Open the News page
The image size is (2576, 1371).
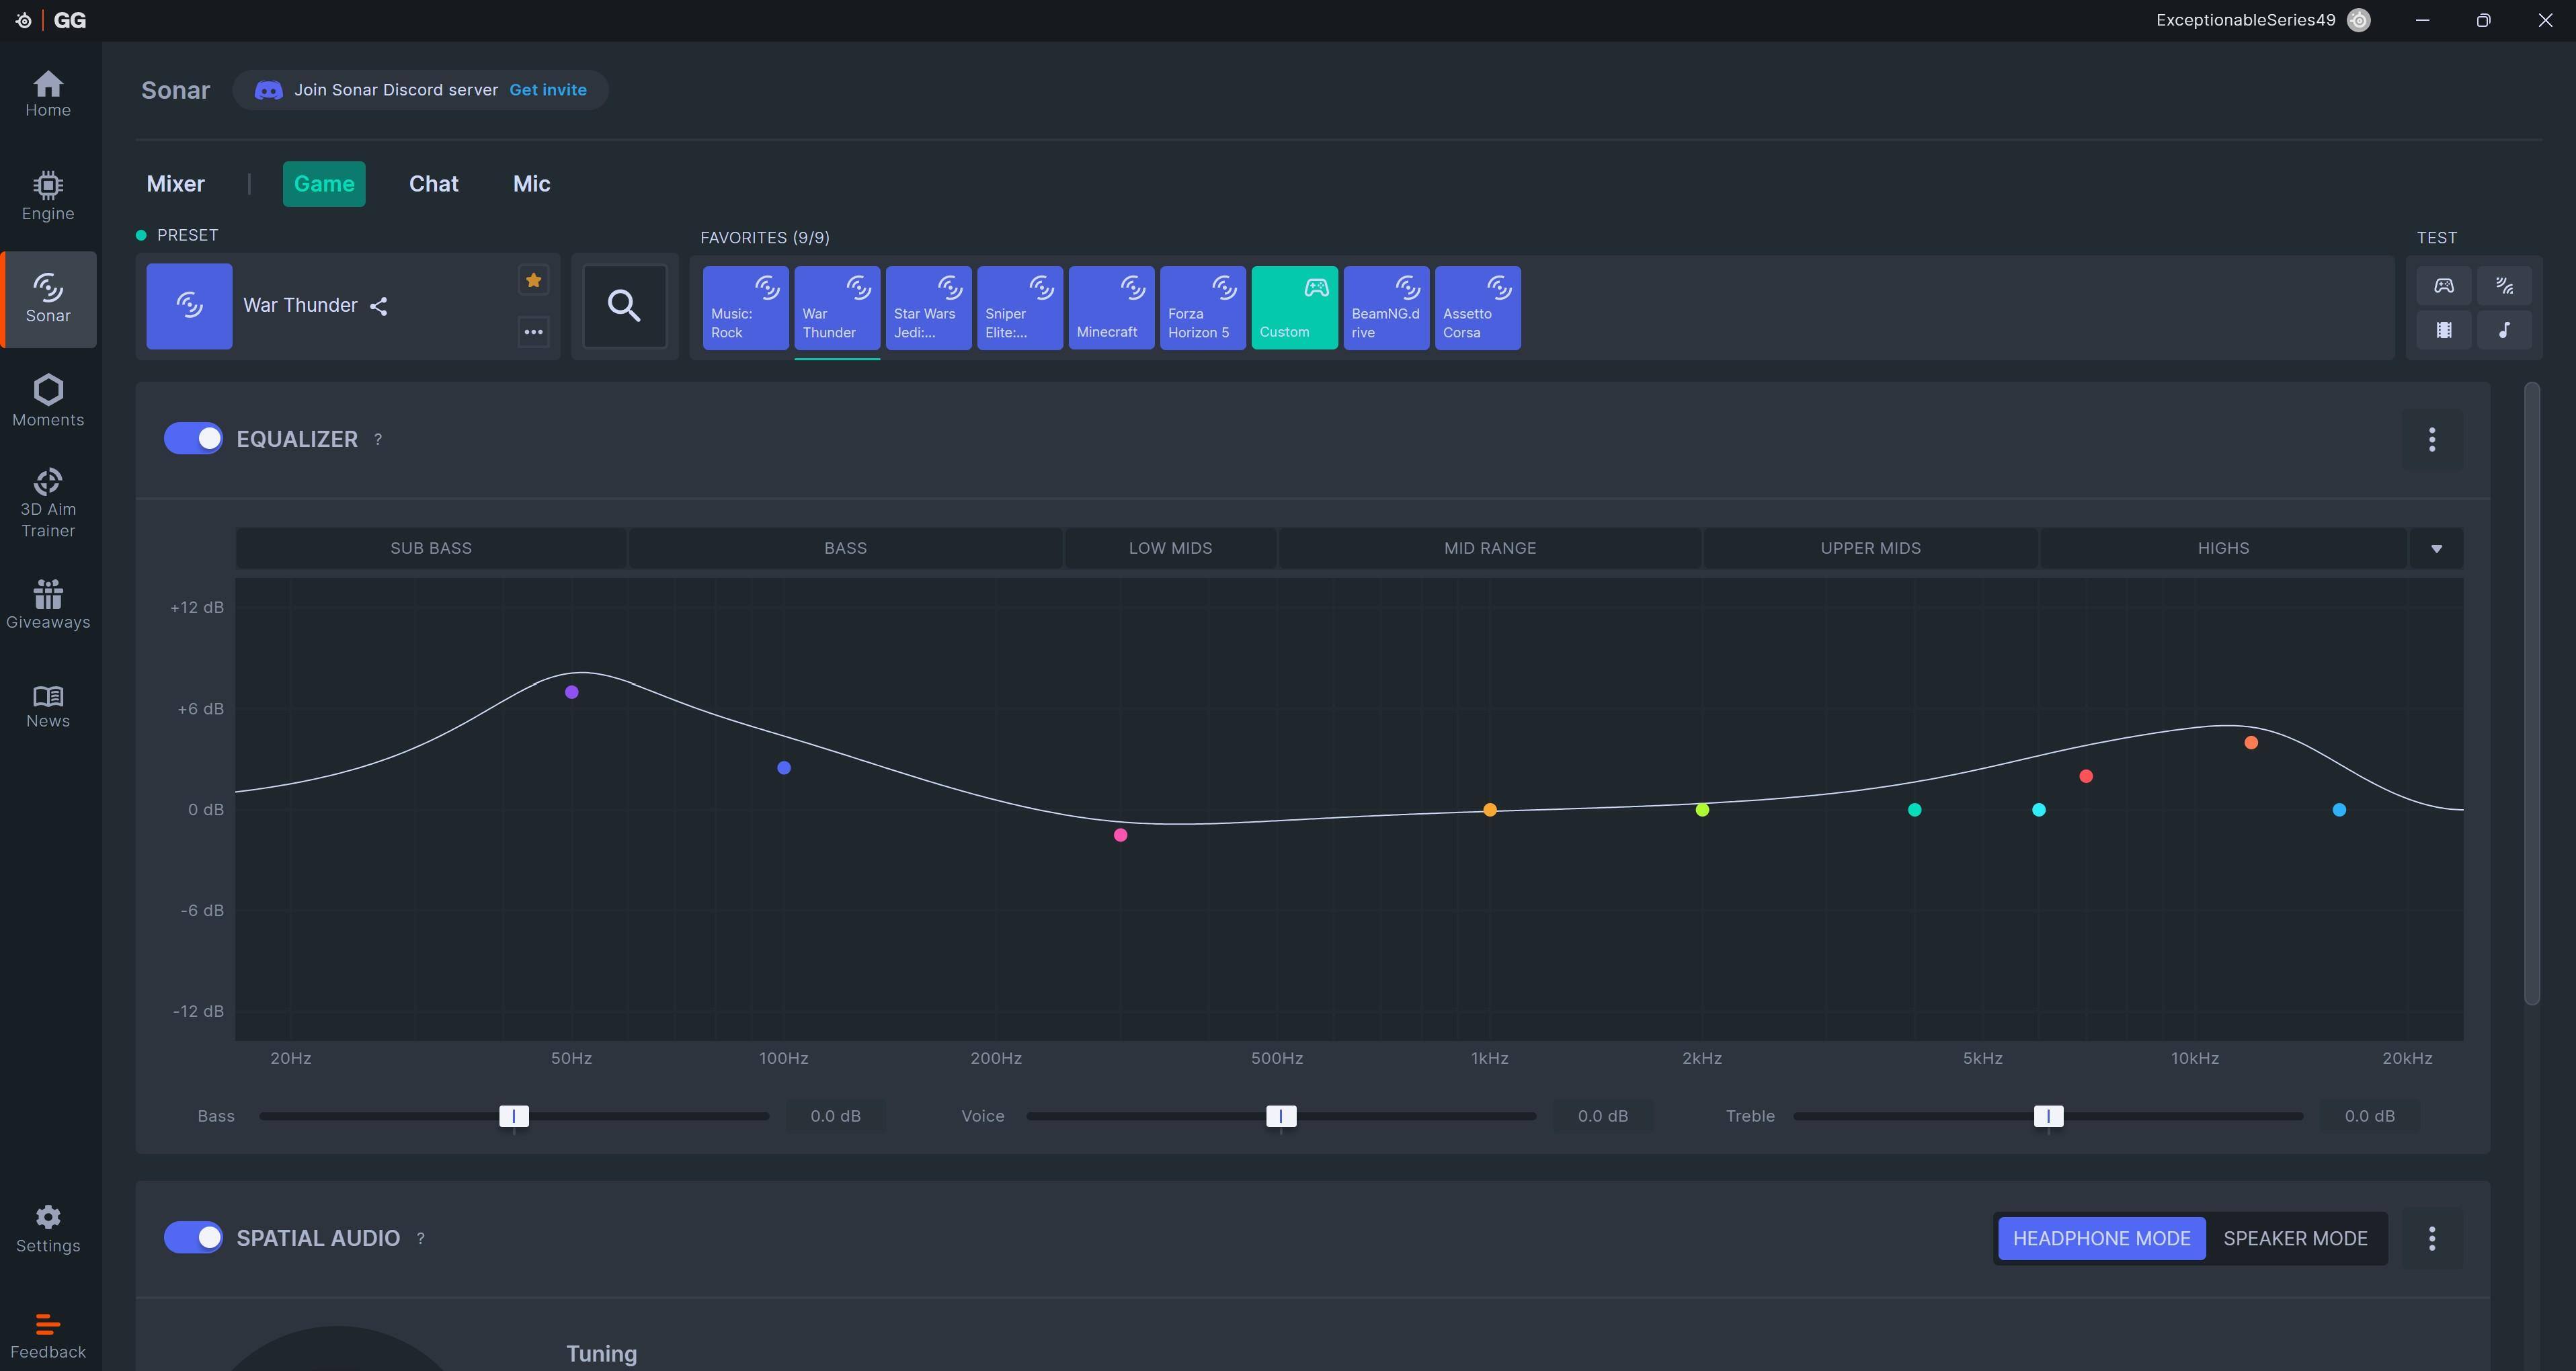point(48,707)
